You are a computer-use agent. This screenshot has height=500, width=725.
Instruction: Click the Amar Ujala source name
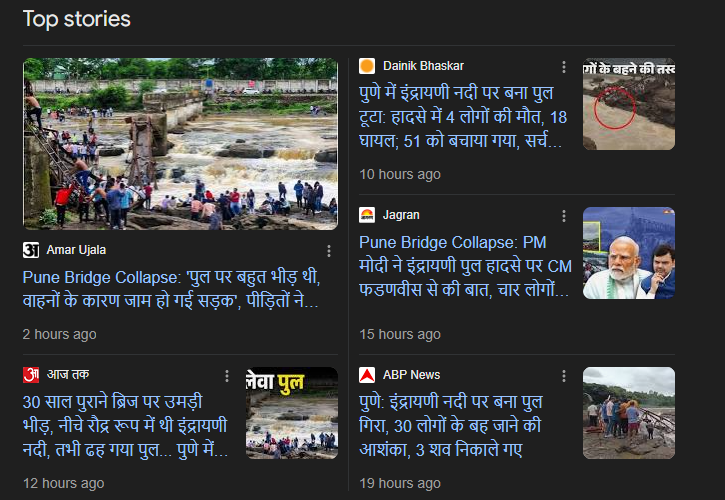tap(76, 250)
